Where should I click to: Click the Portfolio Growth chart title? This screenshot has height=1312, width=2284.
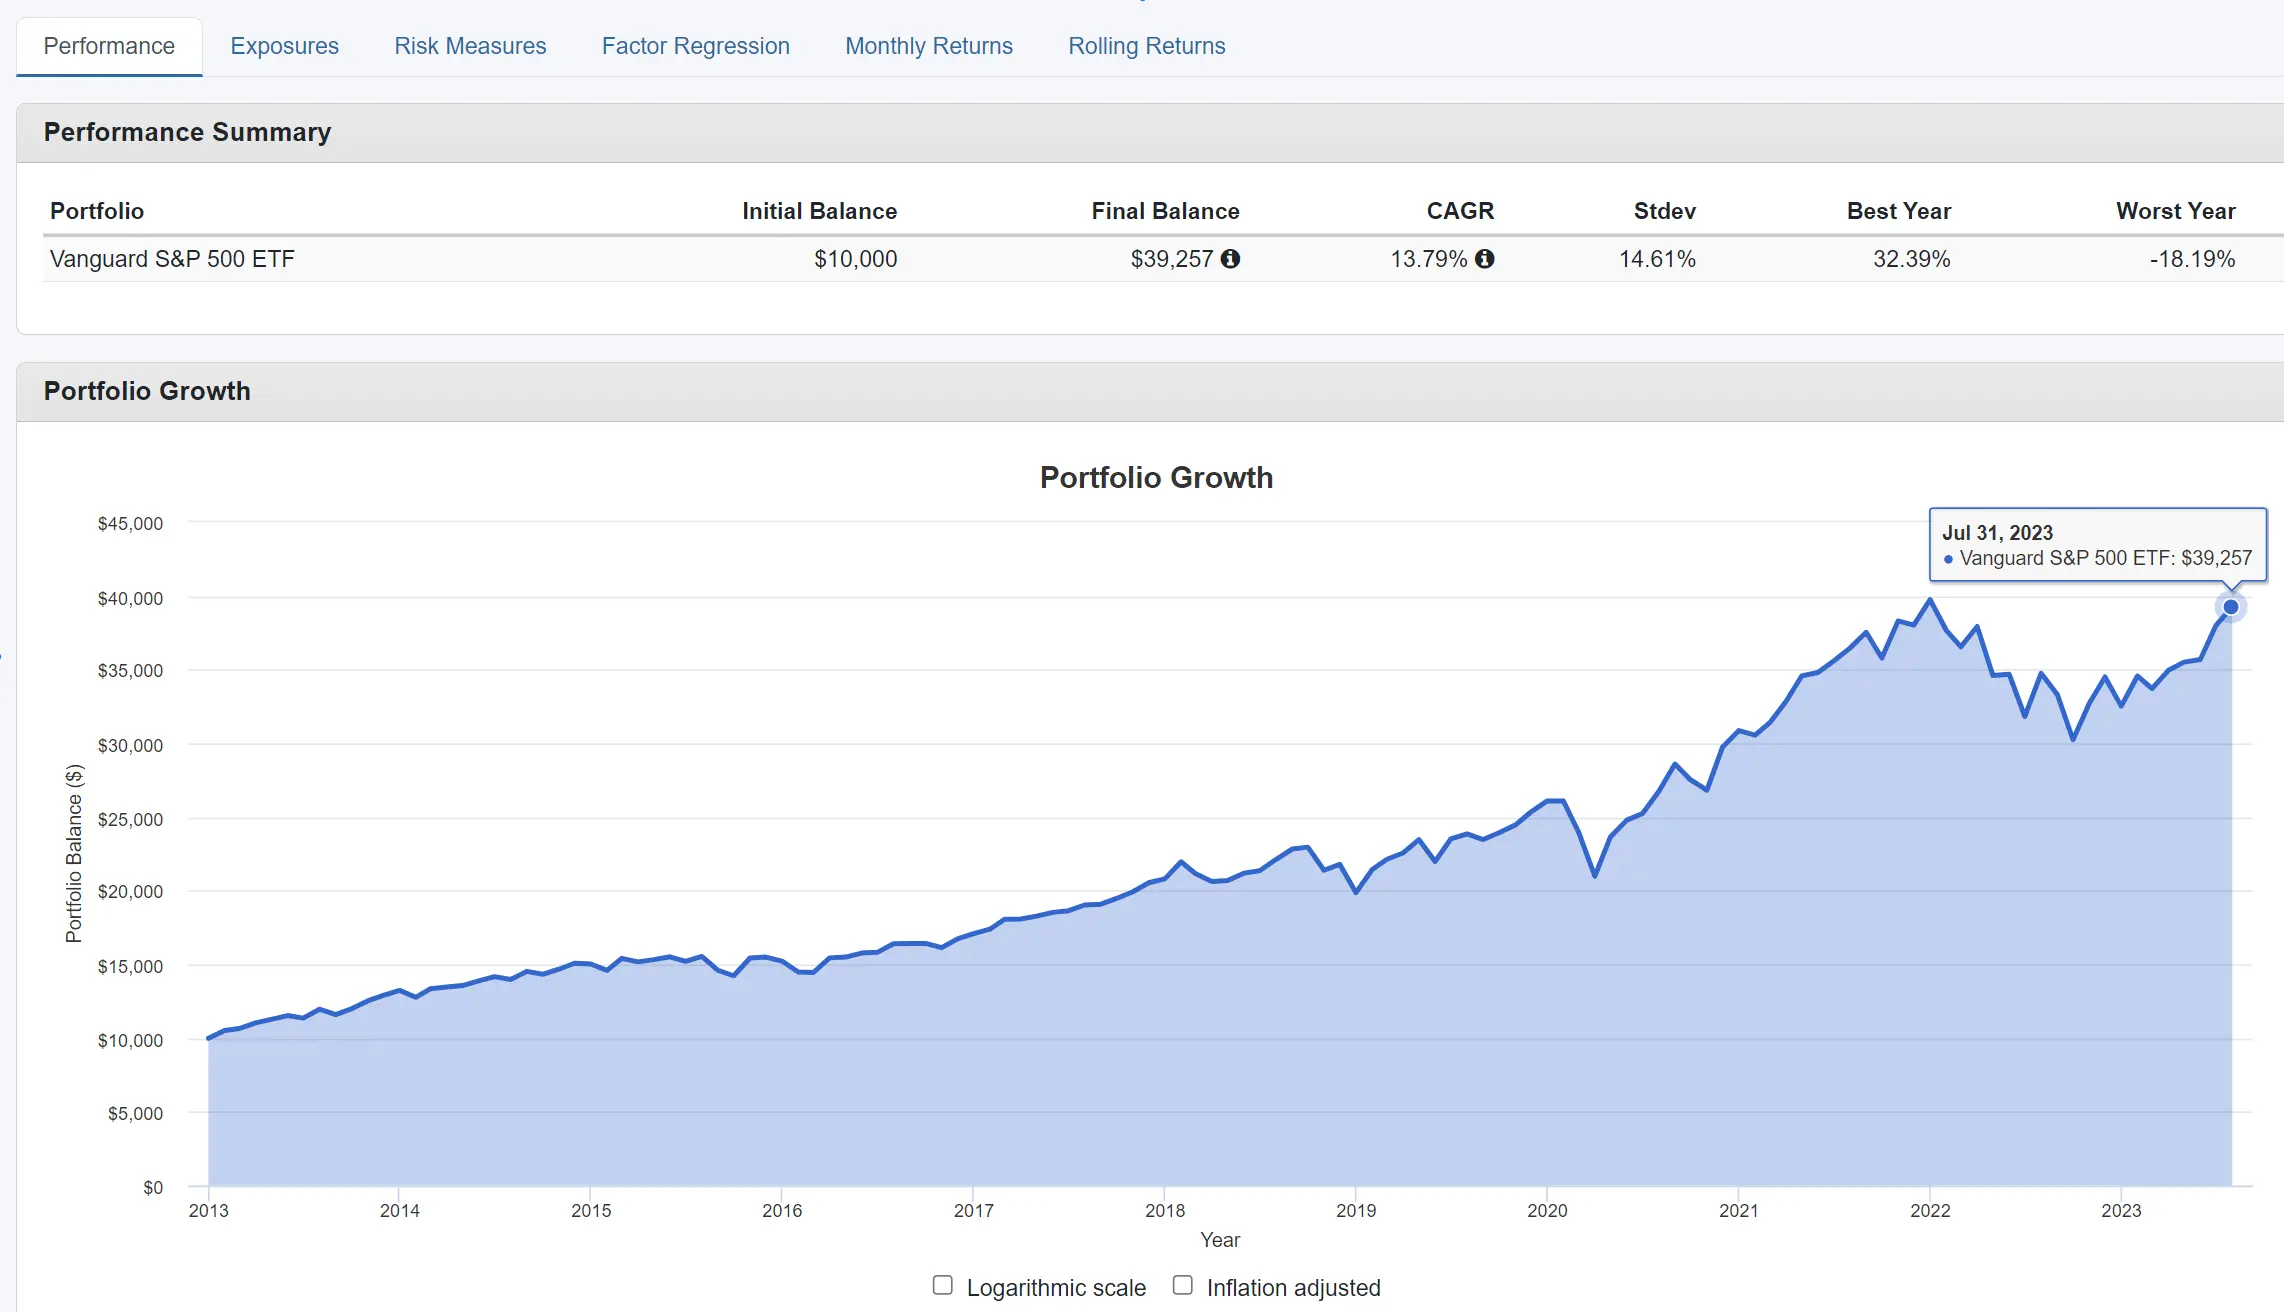click(1156, 477)
